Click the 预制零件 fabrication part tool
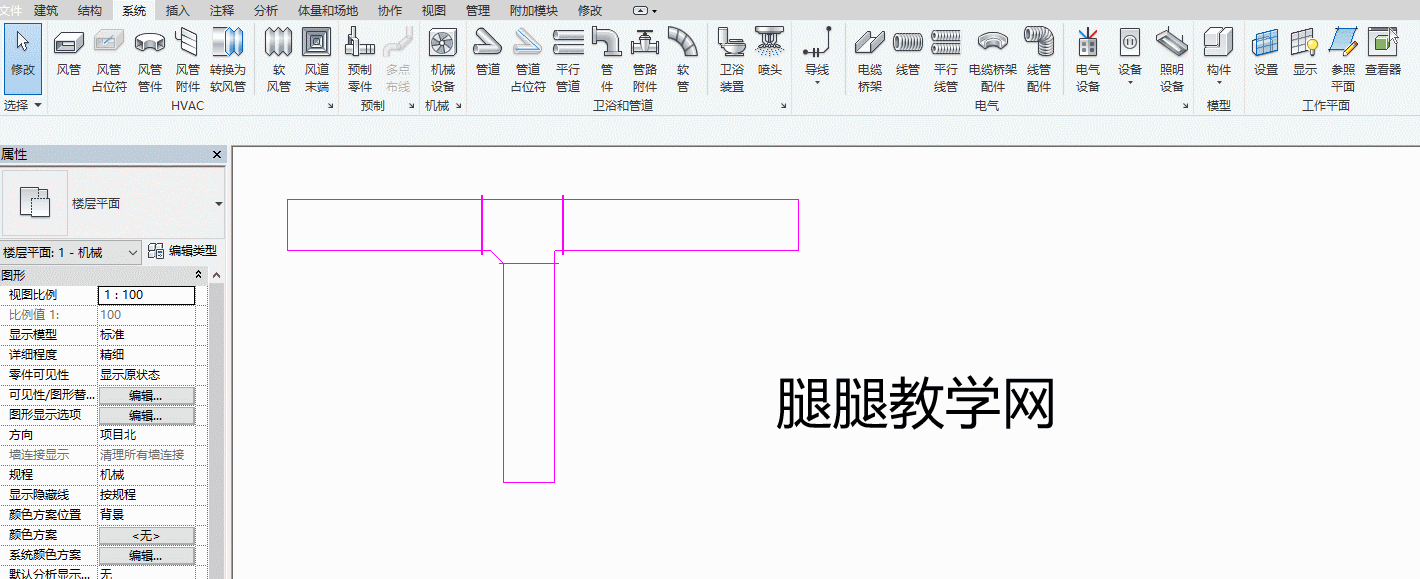 pyautogui.click(x=360, y=59)
